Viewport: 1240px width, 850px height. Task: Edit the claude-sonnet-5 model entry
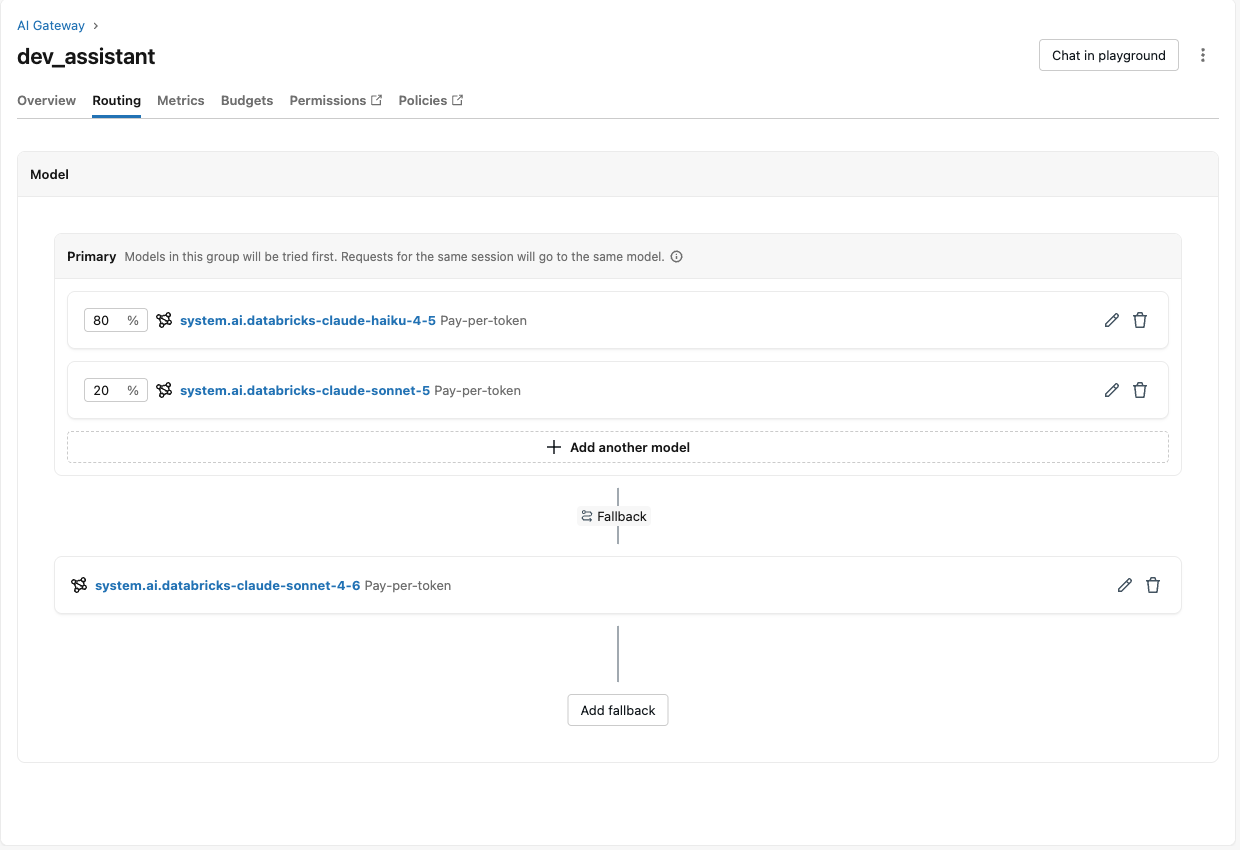(x=1111, y=390)
